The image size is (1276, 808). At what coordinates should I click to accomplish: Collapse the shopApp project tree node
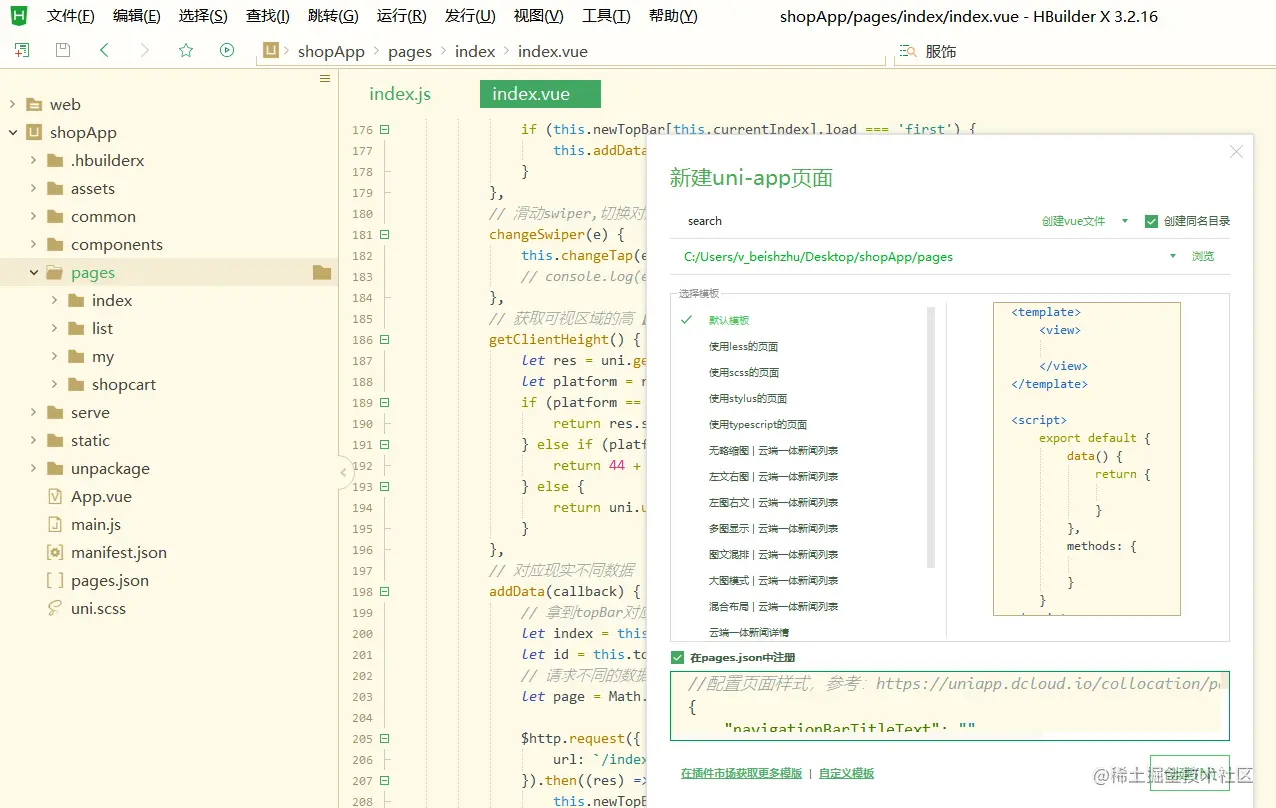(x=13, y=132)
